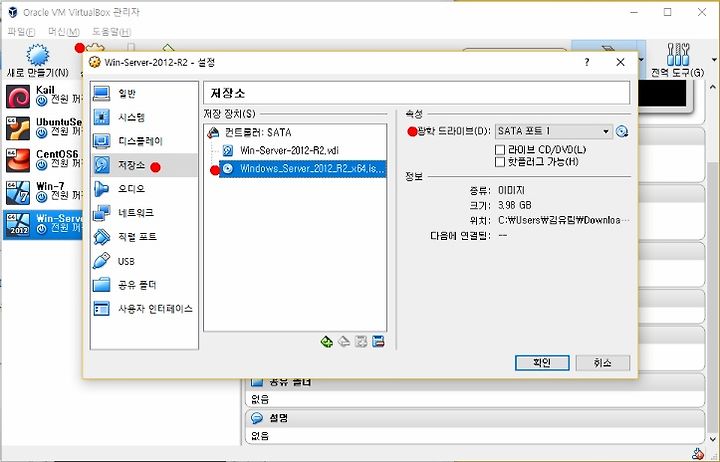Click the optical disk chooser icon beside SATA 포트 1
Screen dimensions: 720x462
[622, 131]
